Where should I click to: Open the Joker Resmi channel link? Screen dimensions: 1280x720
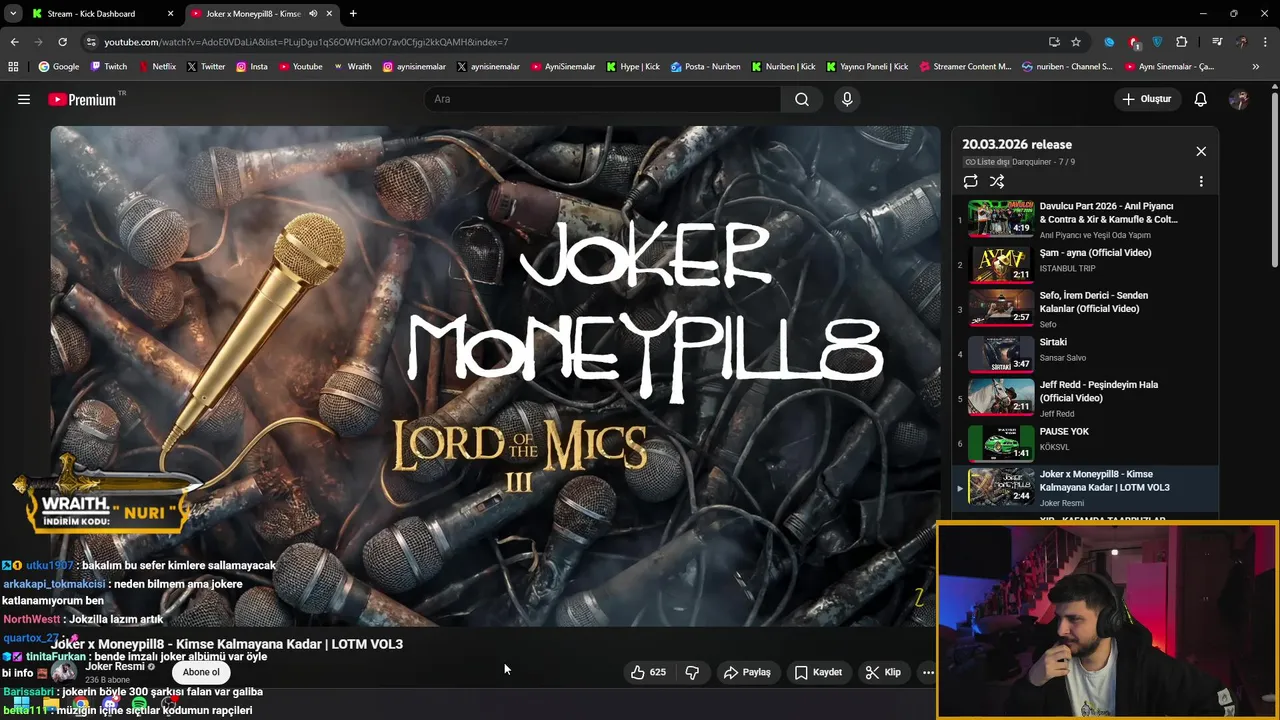coord(116,667)
